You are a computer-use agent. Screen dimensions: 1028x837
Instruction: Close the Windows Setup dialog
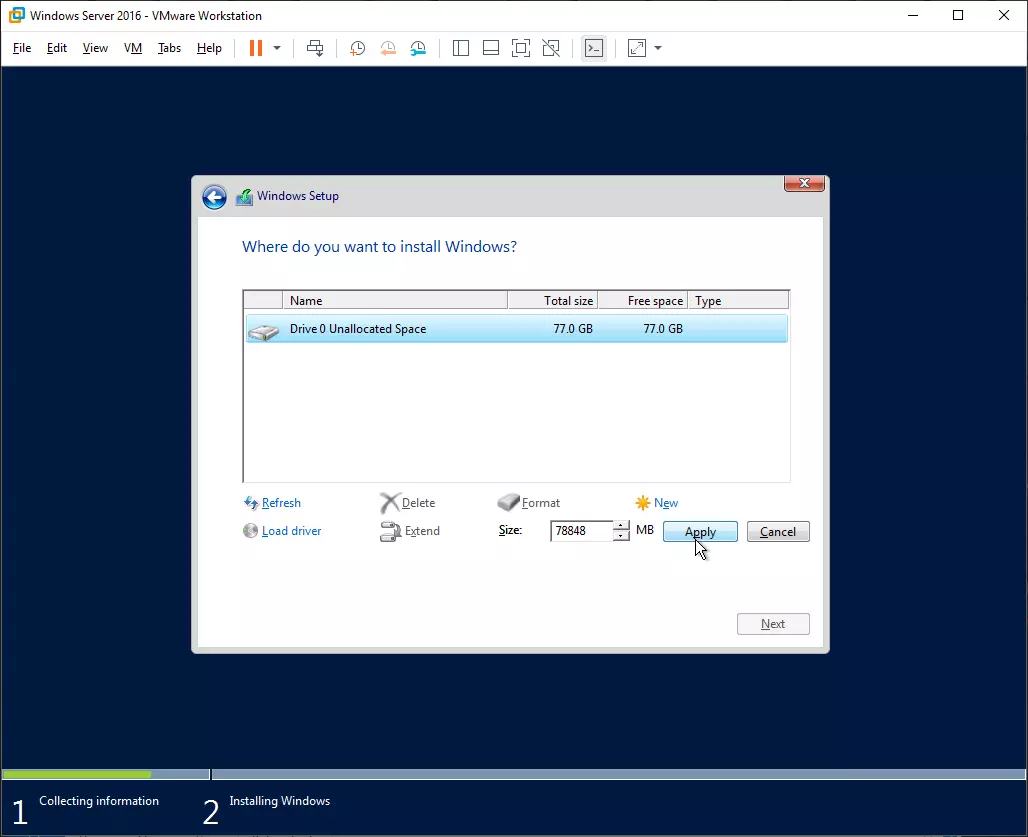coord(804,183)
